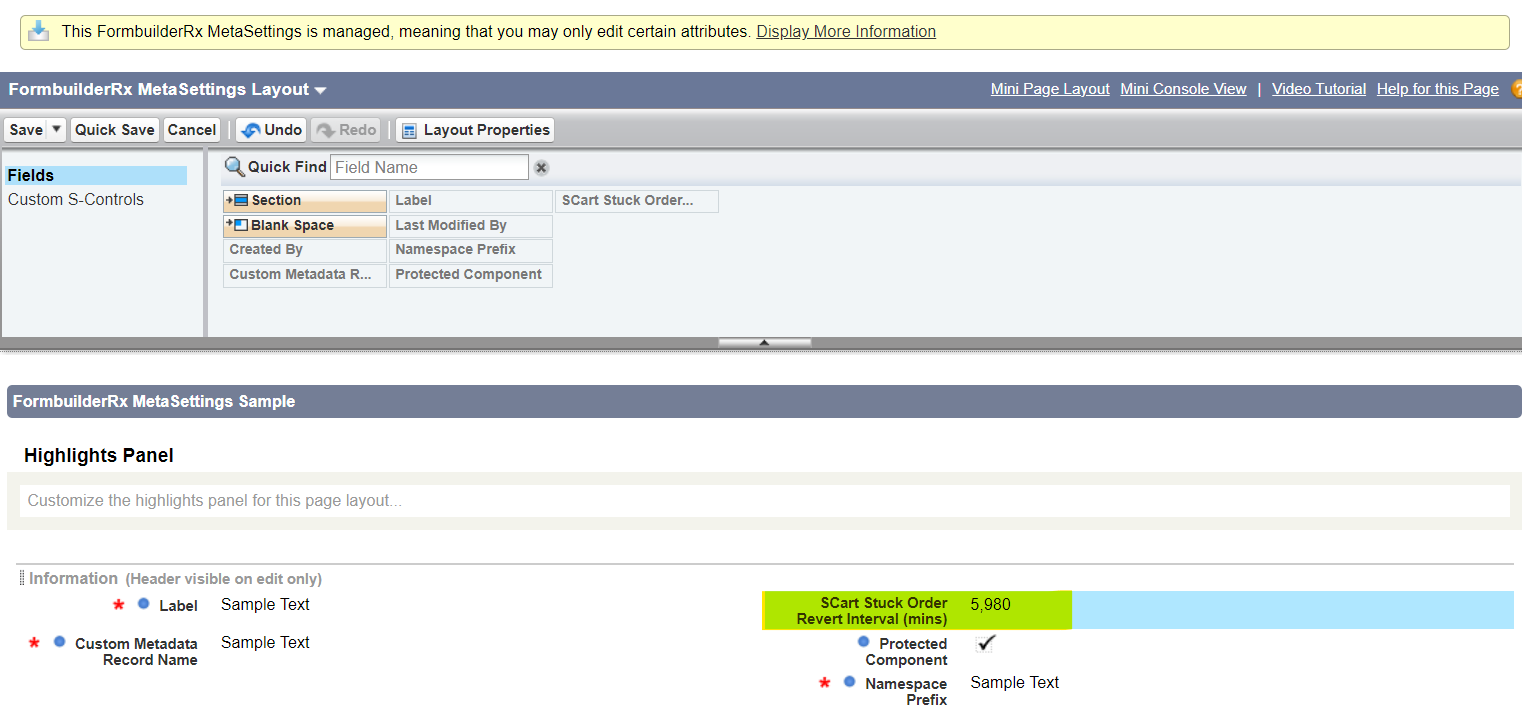
Task: Click the Cancel button
Action: pos(192,130)
